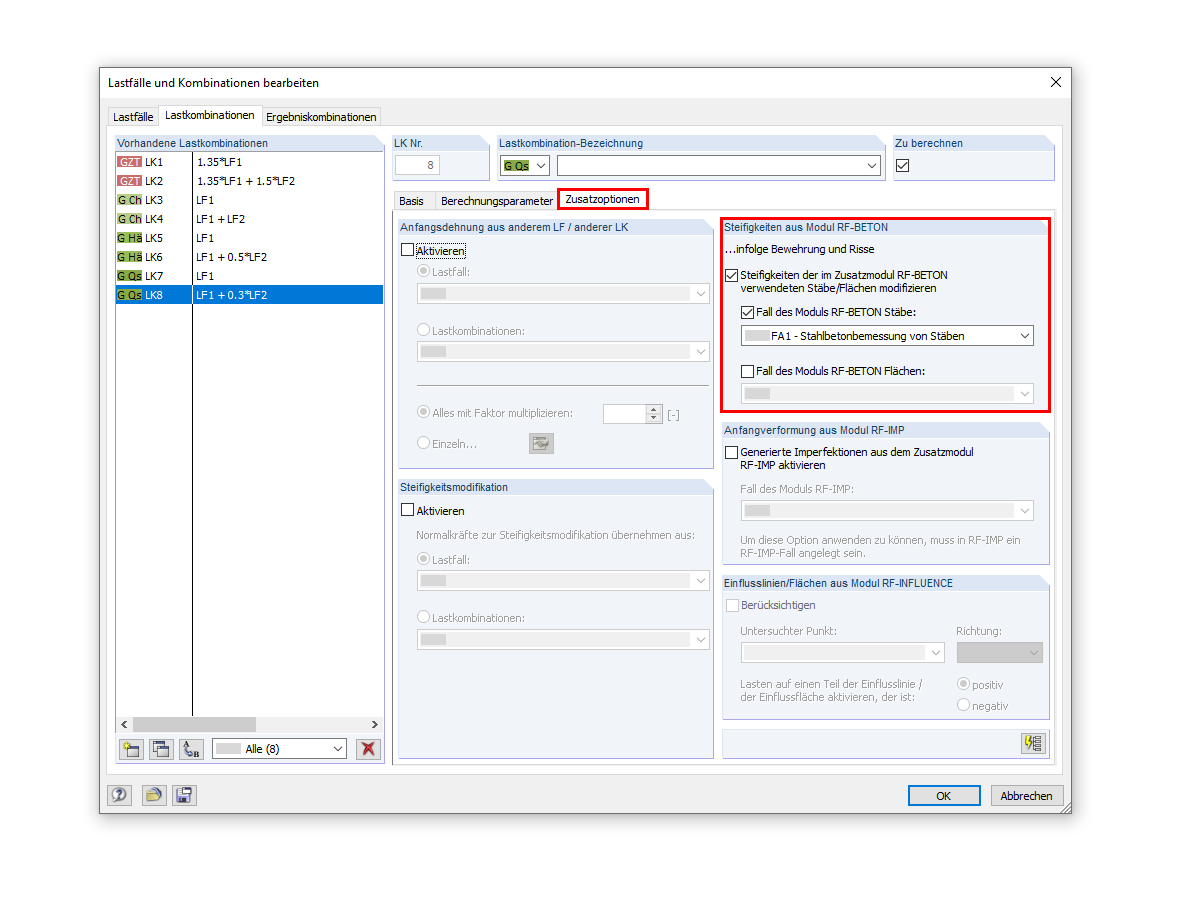This screenshot has height=900, width=1200.
Task: Confirm with the OK button
Action: pos(944,796)
